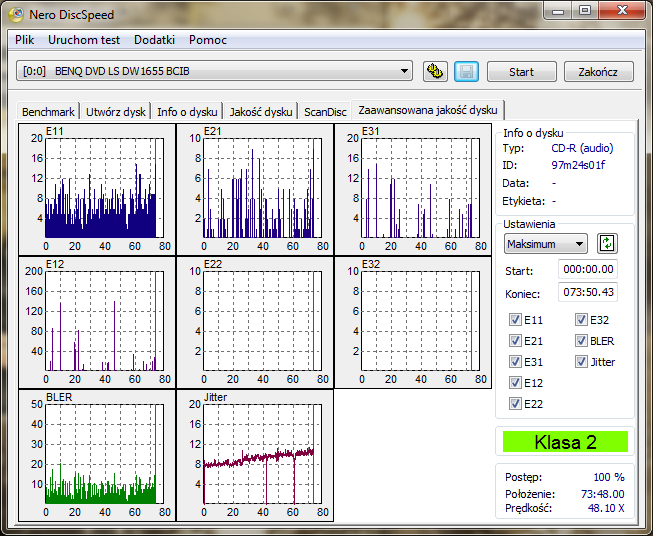
Task: Toggle the E11 checkbox
Action: coord(515,320)
